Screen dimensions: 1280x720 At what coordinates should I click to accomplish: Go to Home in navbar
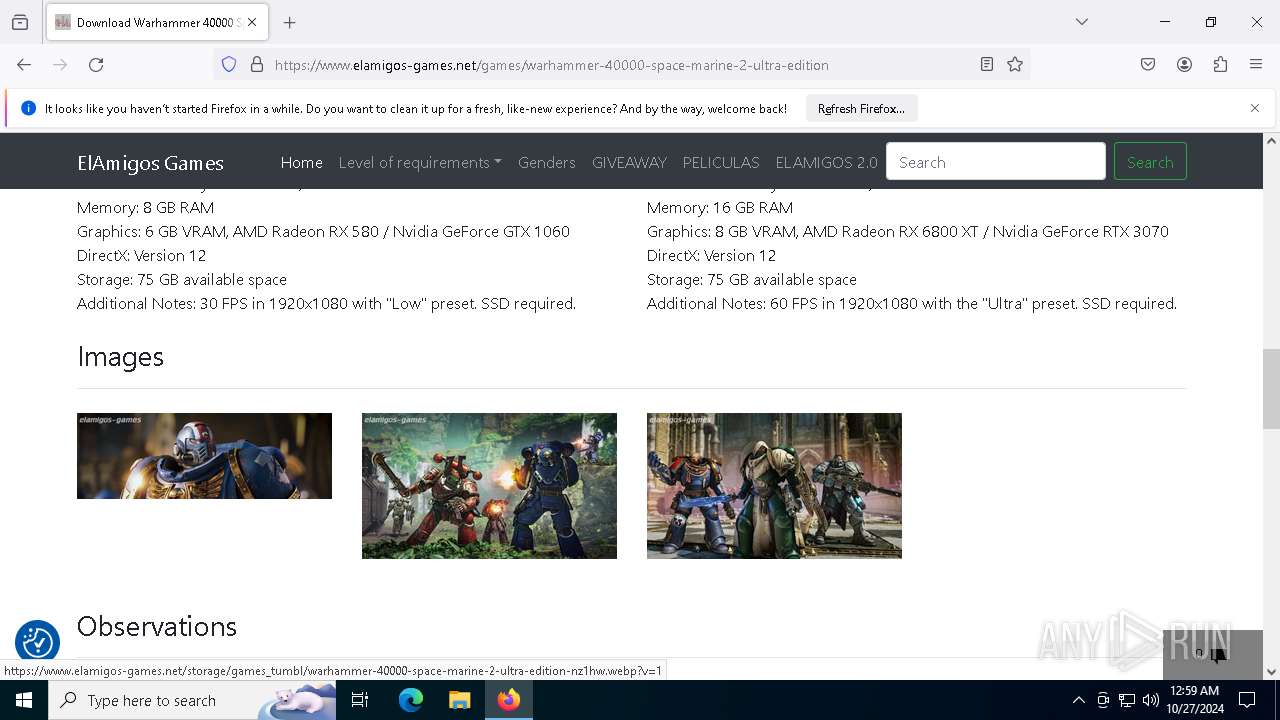tap(301, 162)
